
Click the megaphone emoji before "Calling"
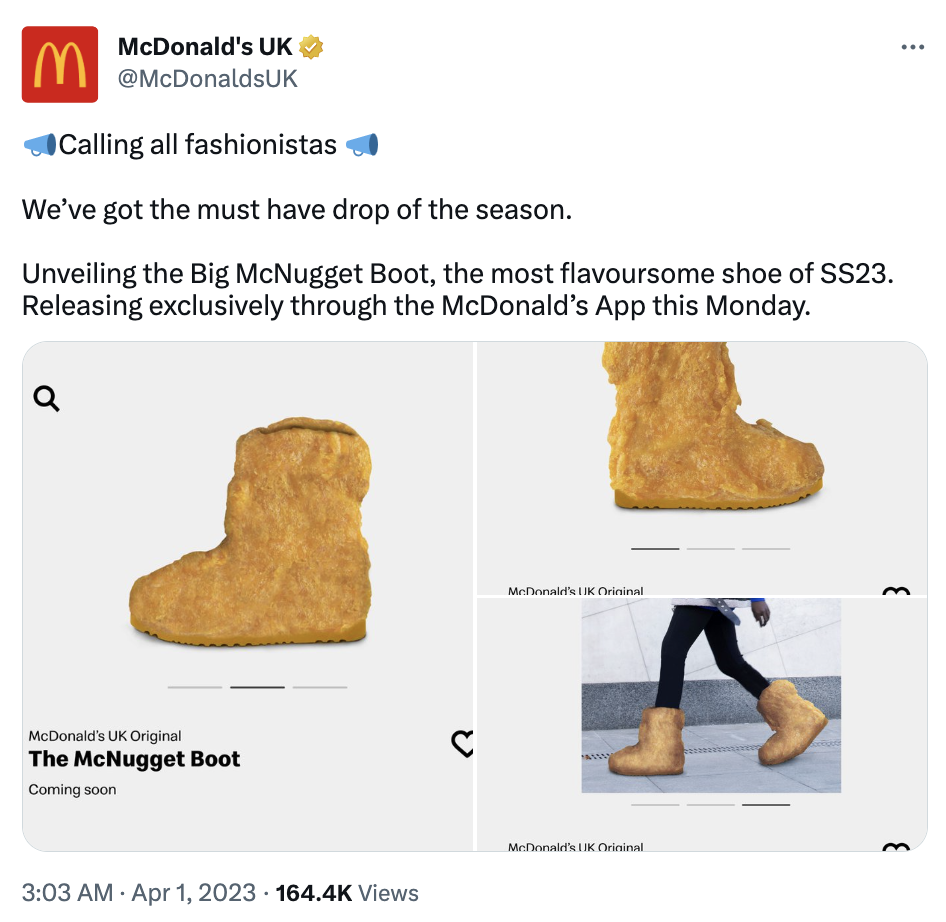(39, 146)
